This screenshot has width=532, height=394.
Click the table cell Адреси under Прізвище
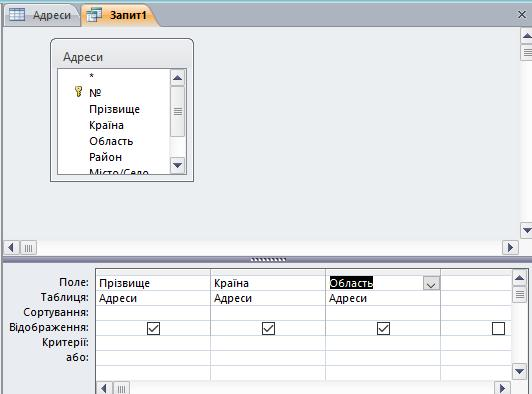153,298
